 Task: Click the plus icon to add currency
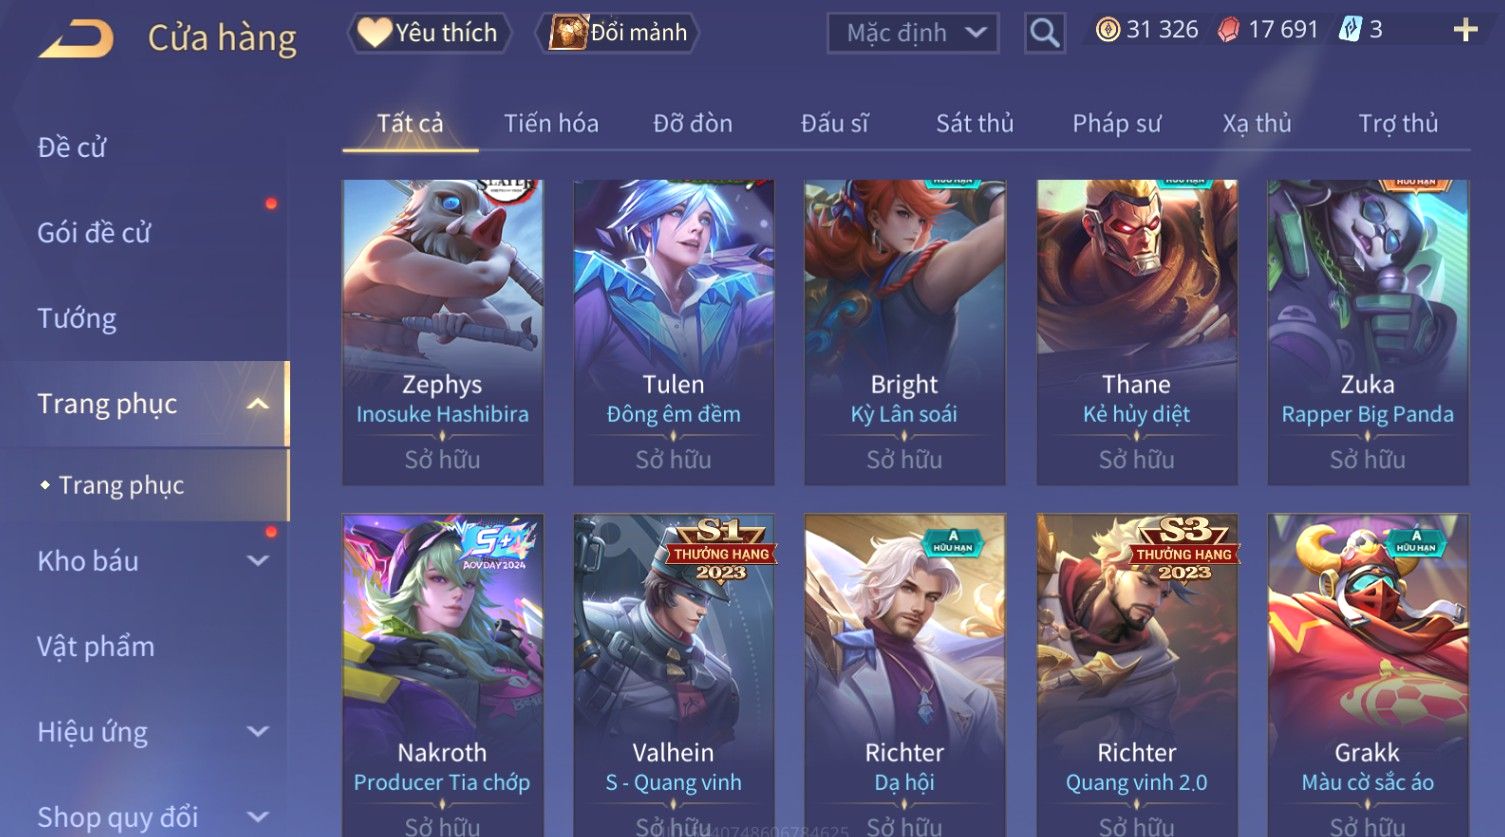click(1465, 30)
